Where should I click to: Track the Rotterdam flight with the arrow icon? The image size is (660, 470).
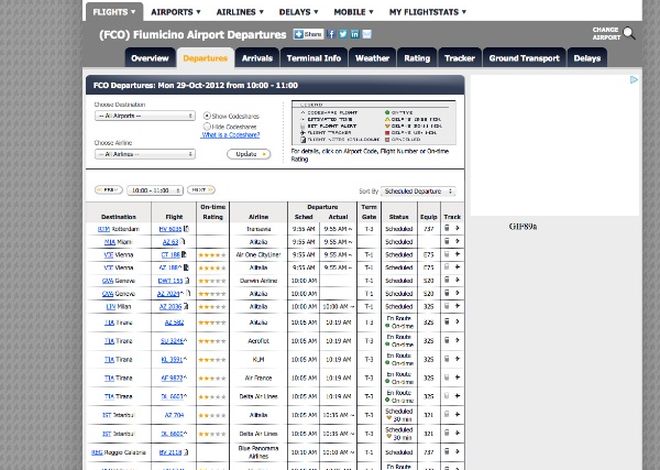(457, 228)
